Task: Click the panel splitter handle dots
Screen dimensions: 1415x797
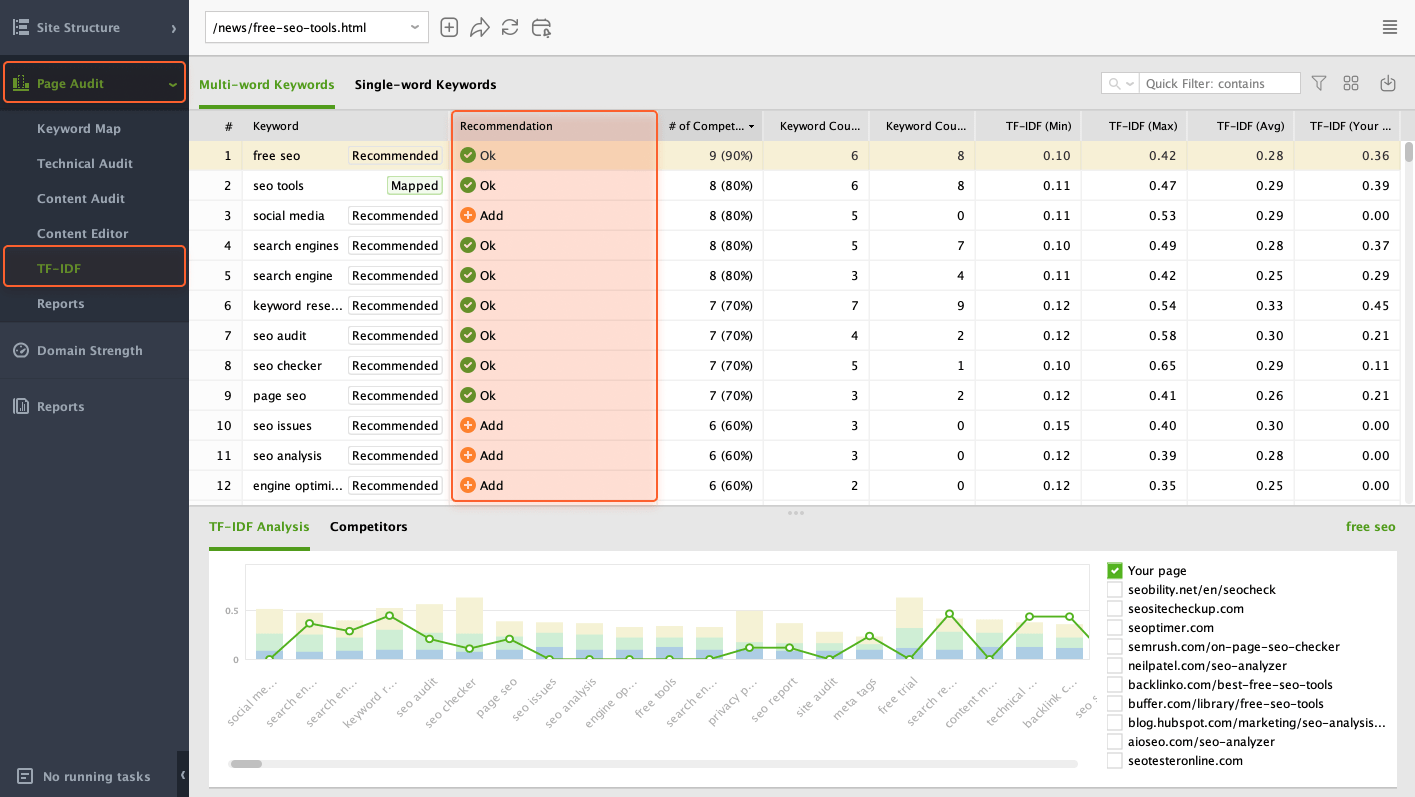Action: click(796, 513)
